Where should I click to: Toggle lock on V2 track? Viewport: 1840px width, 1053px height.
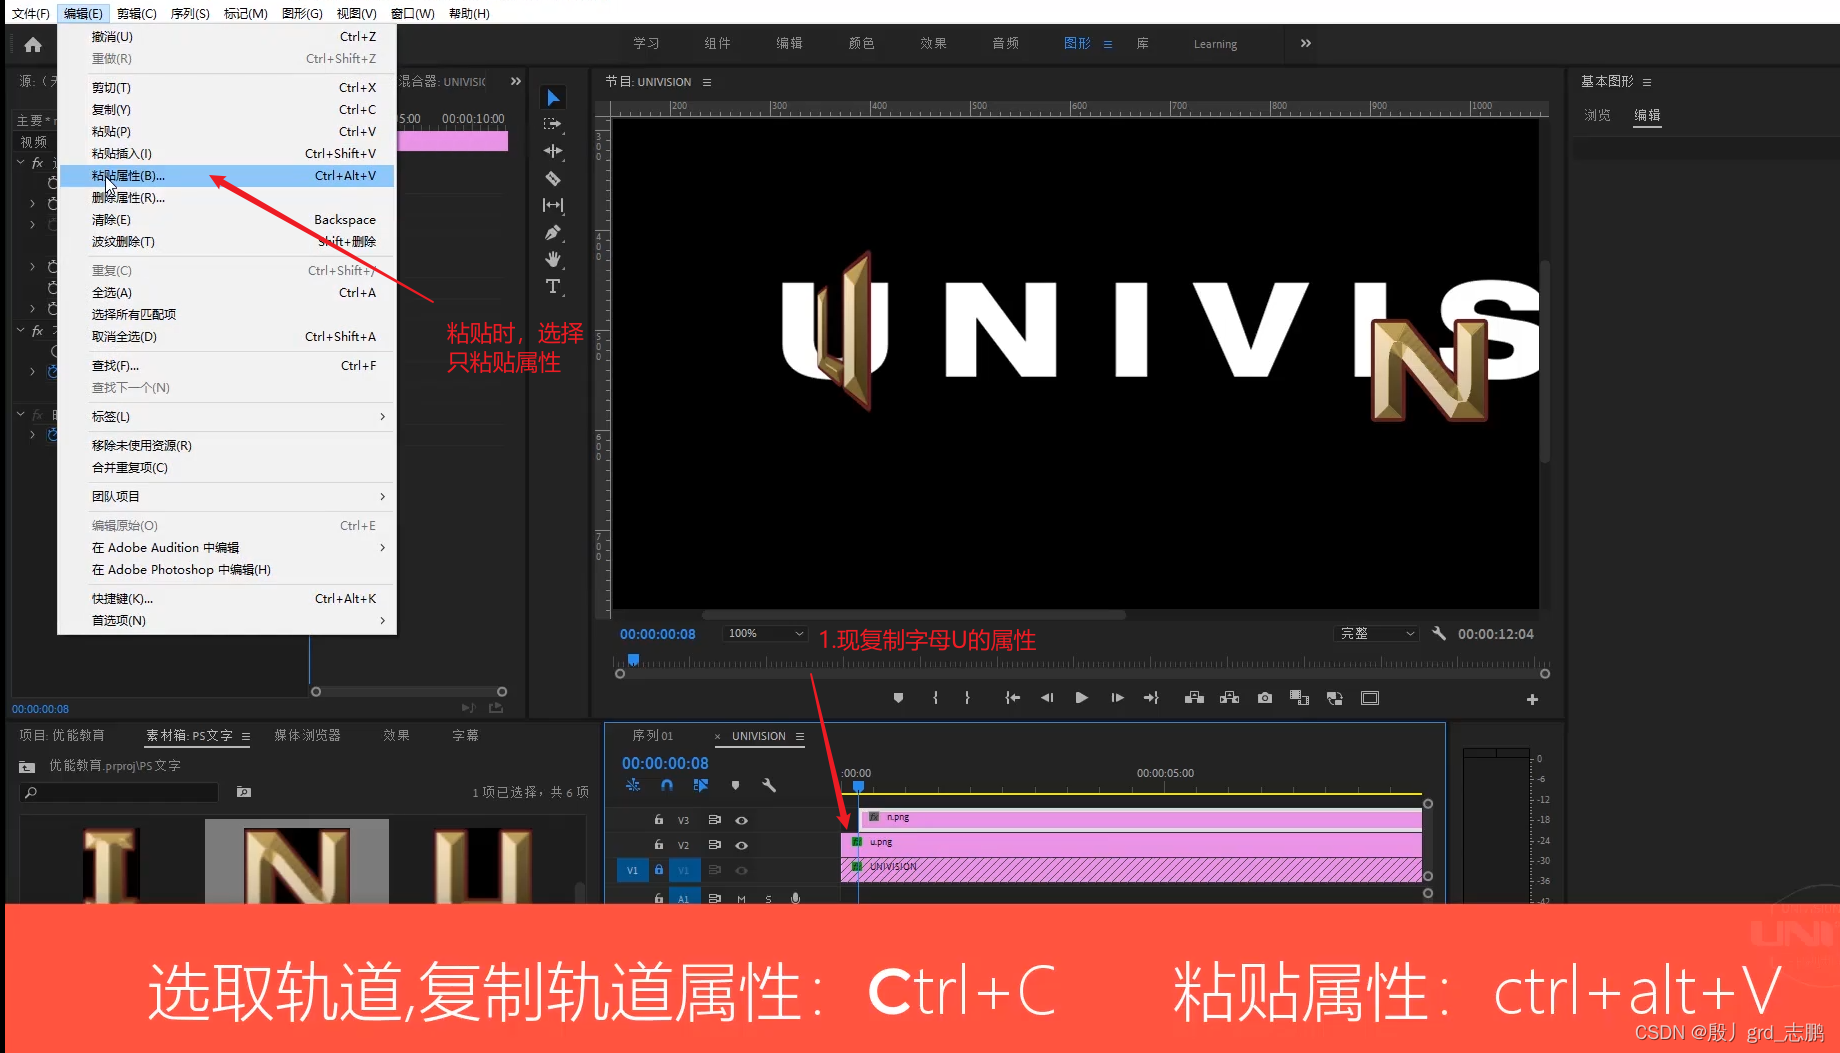(x=659, y=845)
